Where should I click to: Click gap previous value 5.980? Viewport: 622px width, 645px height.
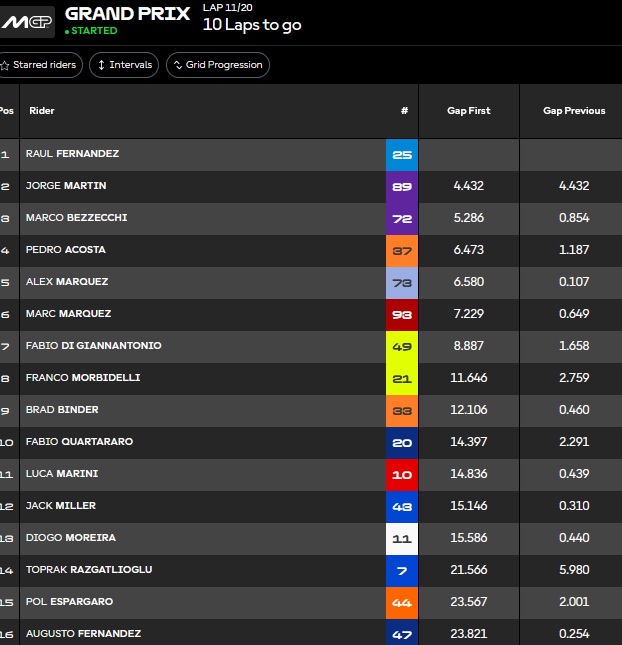(574, 570)
